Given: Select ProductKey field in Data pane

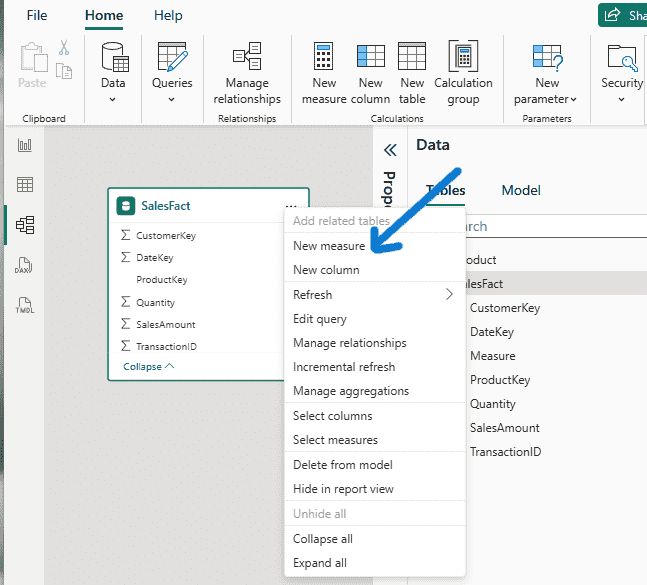Looking at the screenshot, I should pyautogui.click(x=500, y=380).
